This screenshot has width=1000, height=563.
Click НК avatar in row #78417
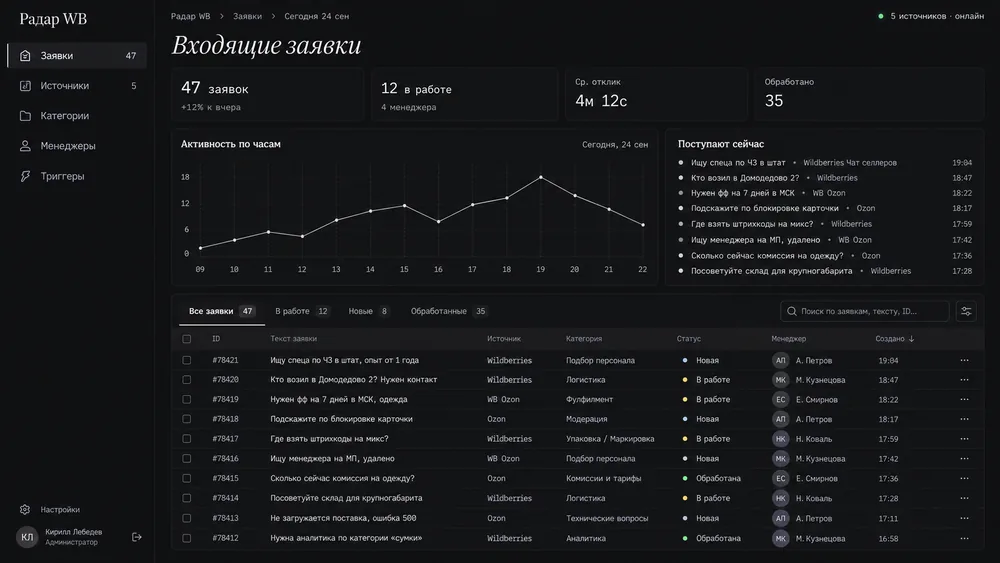[x=780, y=439]
